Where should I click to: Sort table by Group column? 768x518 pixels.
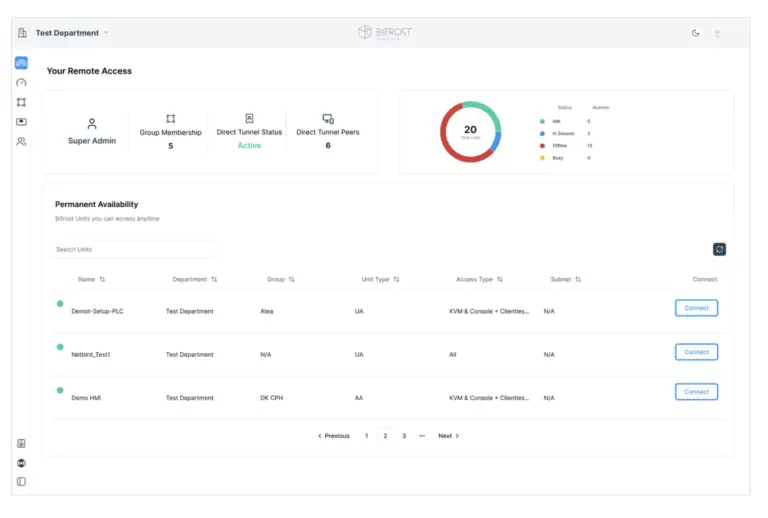[281, 279]
